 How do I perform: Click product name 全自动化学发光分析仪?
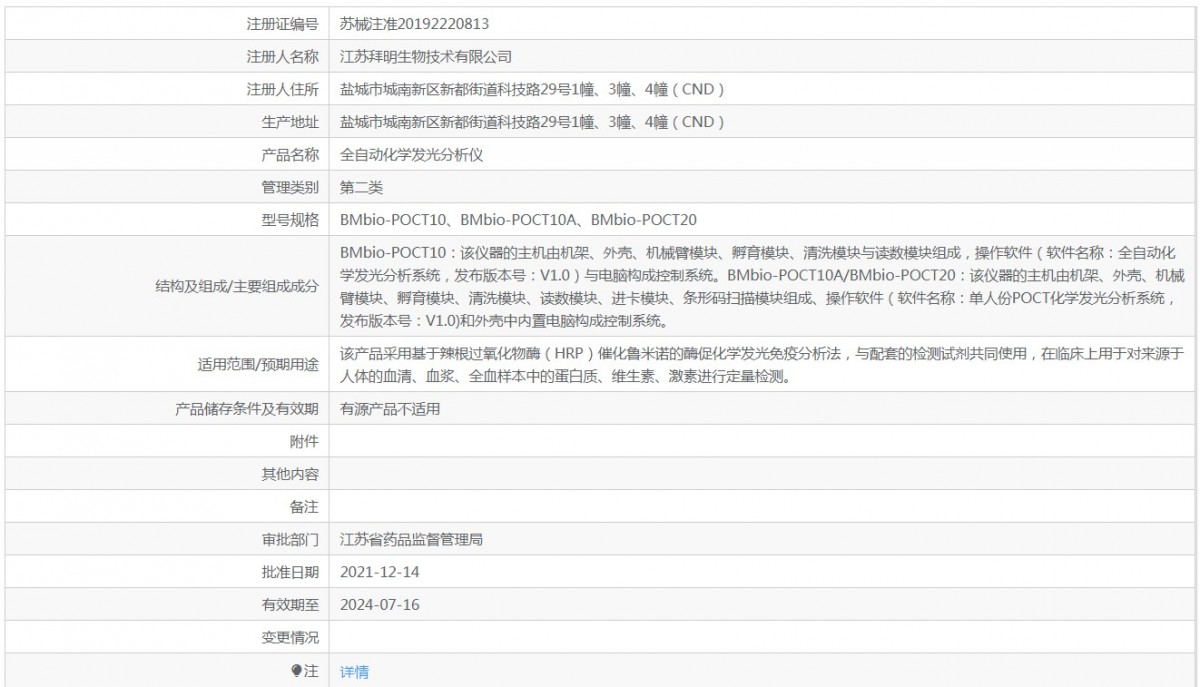click(x=412, y=155)
